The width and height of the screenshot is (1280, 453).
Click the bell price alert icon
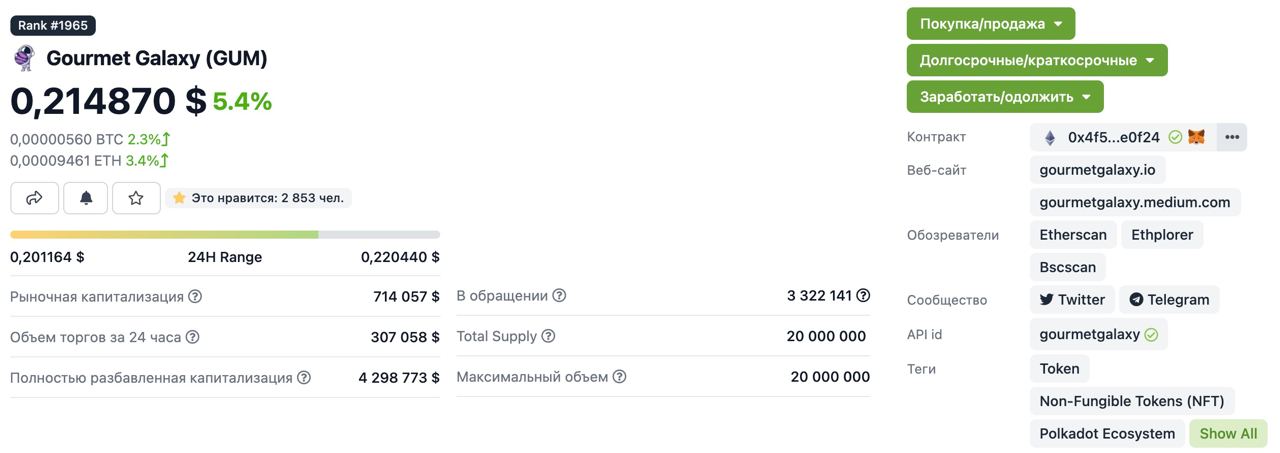click(86, 198)
